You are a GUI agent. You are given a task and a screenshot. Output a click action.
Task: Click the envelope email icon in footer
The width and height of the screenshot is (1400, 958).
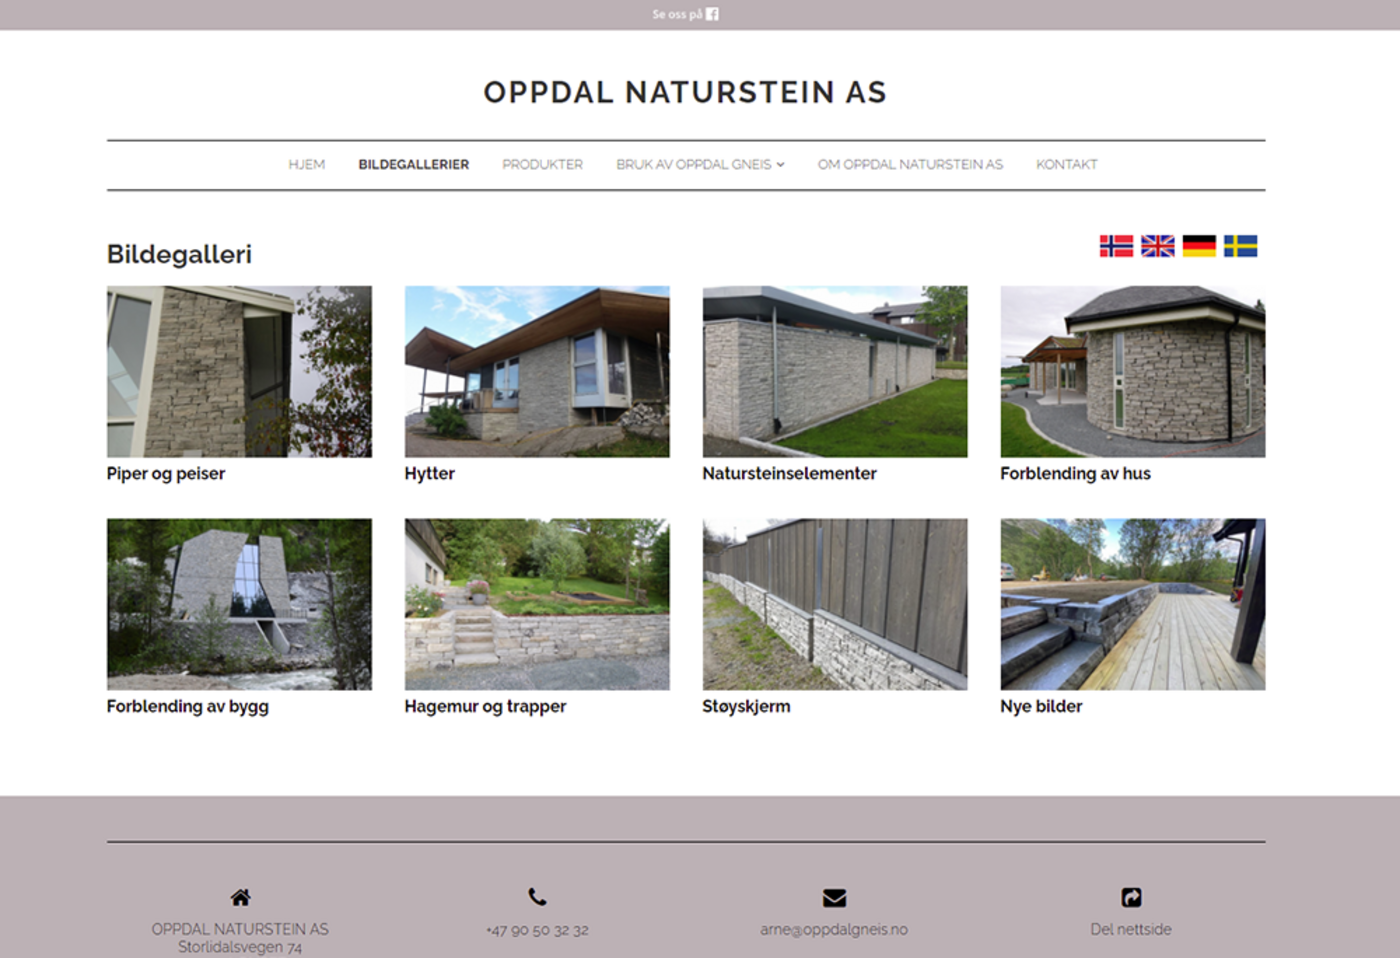pos(834,897)
